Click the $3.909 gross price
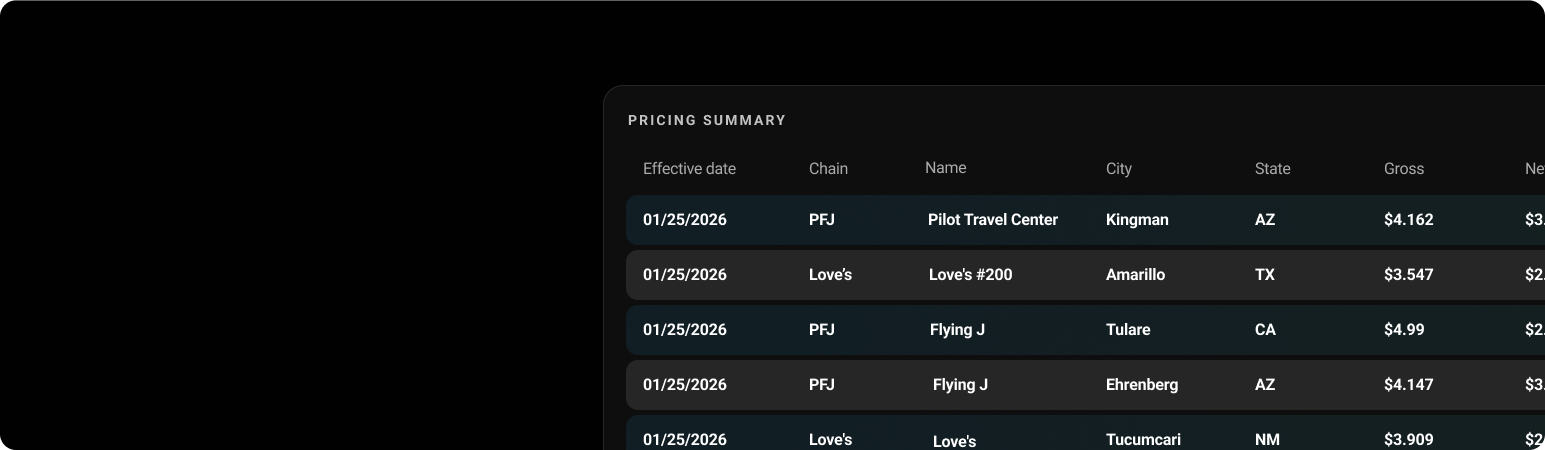The height and width of the screenshot is (450, 1545). point(1408,440)
